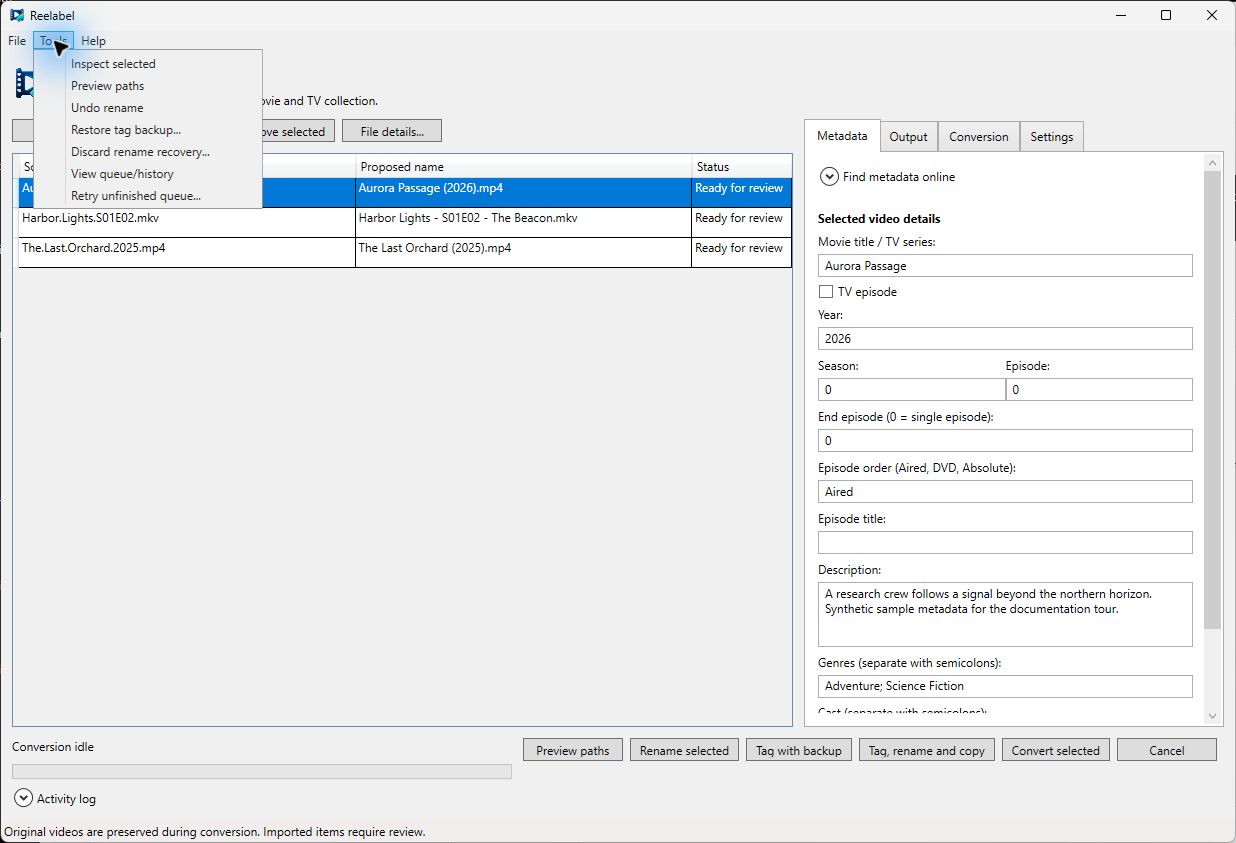
Task: Click the metadata panel vertical scrollbar
Action: tap(1213, 400)
